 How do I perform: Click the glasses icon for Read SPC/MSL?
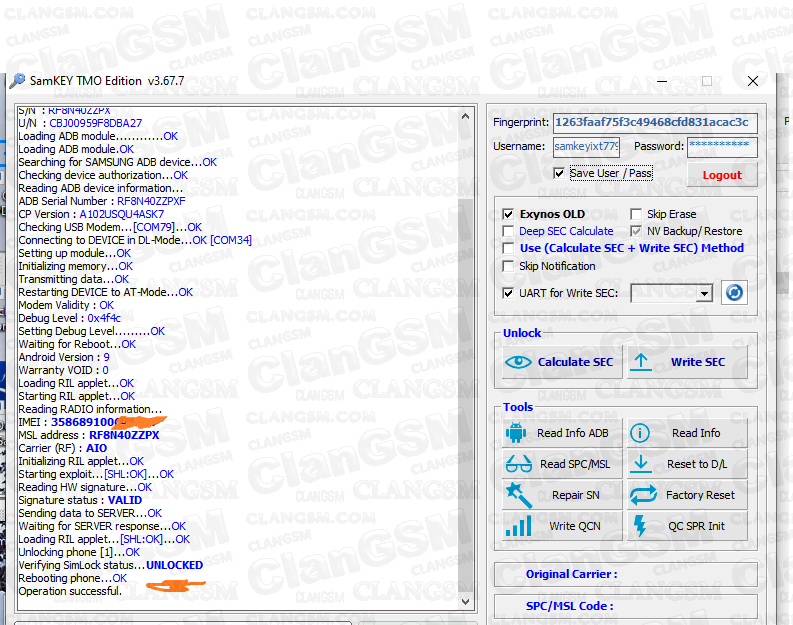click(x=518, y=464)
